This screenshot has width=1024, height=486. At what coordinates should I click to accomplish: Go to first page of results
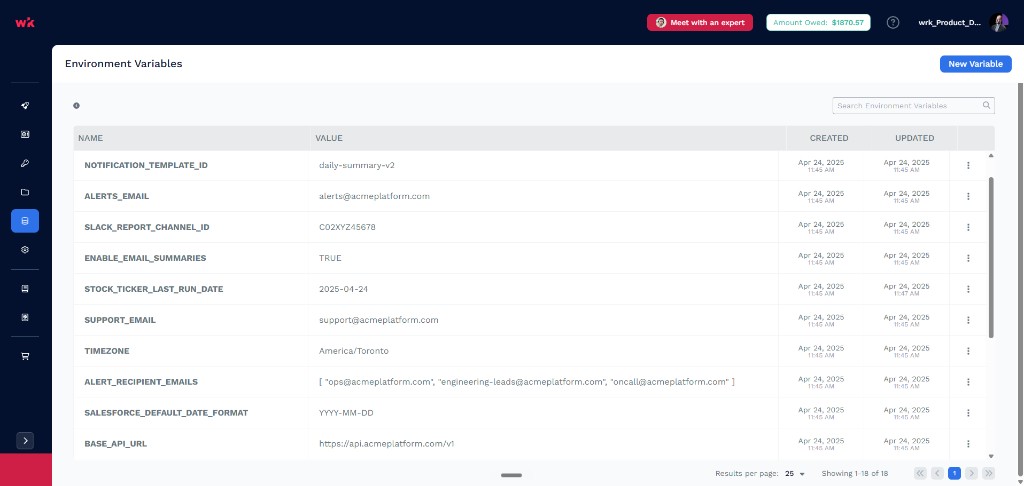[920, 474]
